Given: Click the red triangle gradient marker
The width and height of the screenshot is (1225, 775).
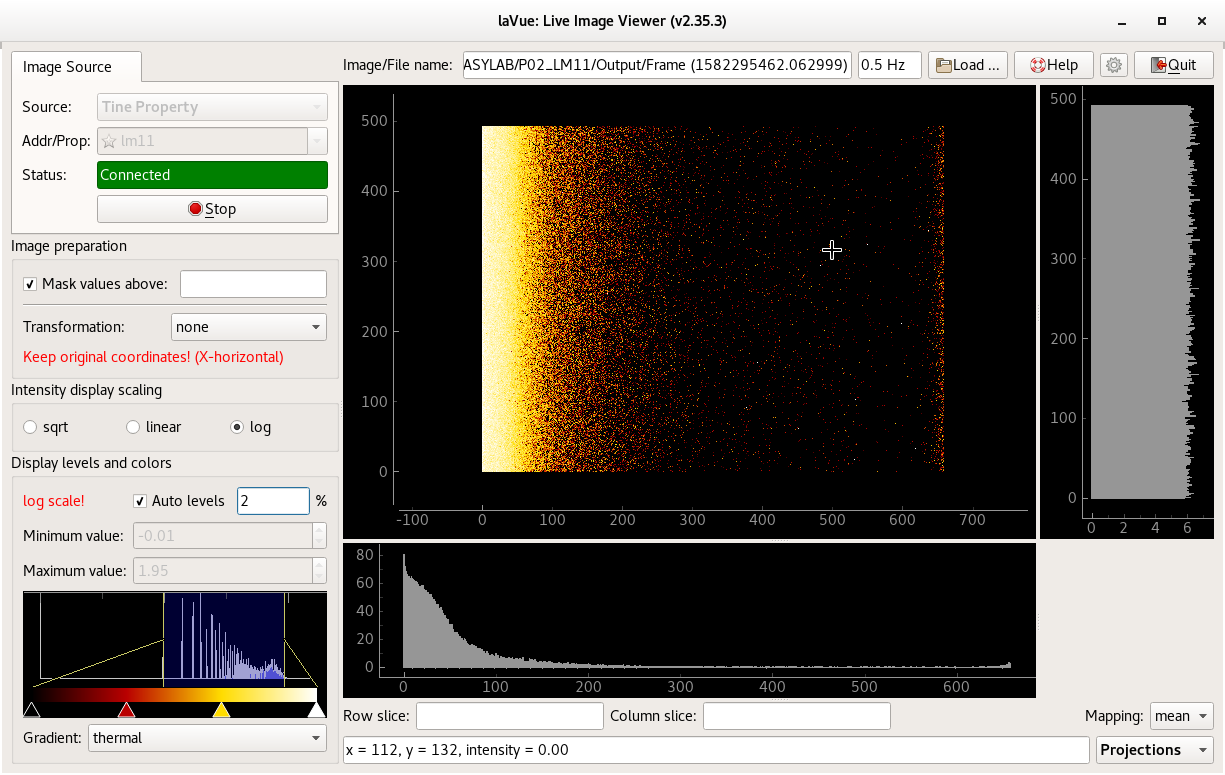Looking at the screenshot, I should coord(126,710).
